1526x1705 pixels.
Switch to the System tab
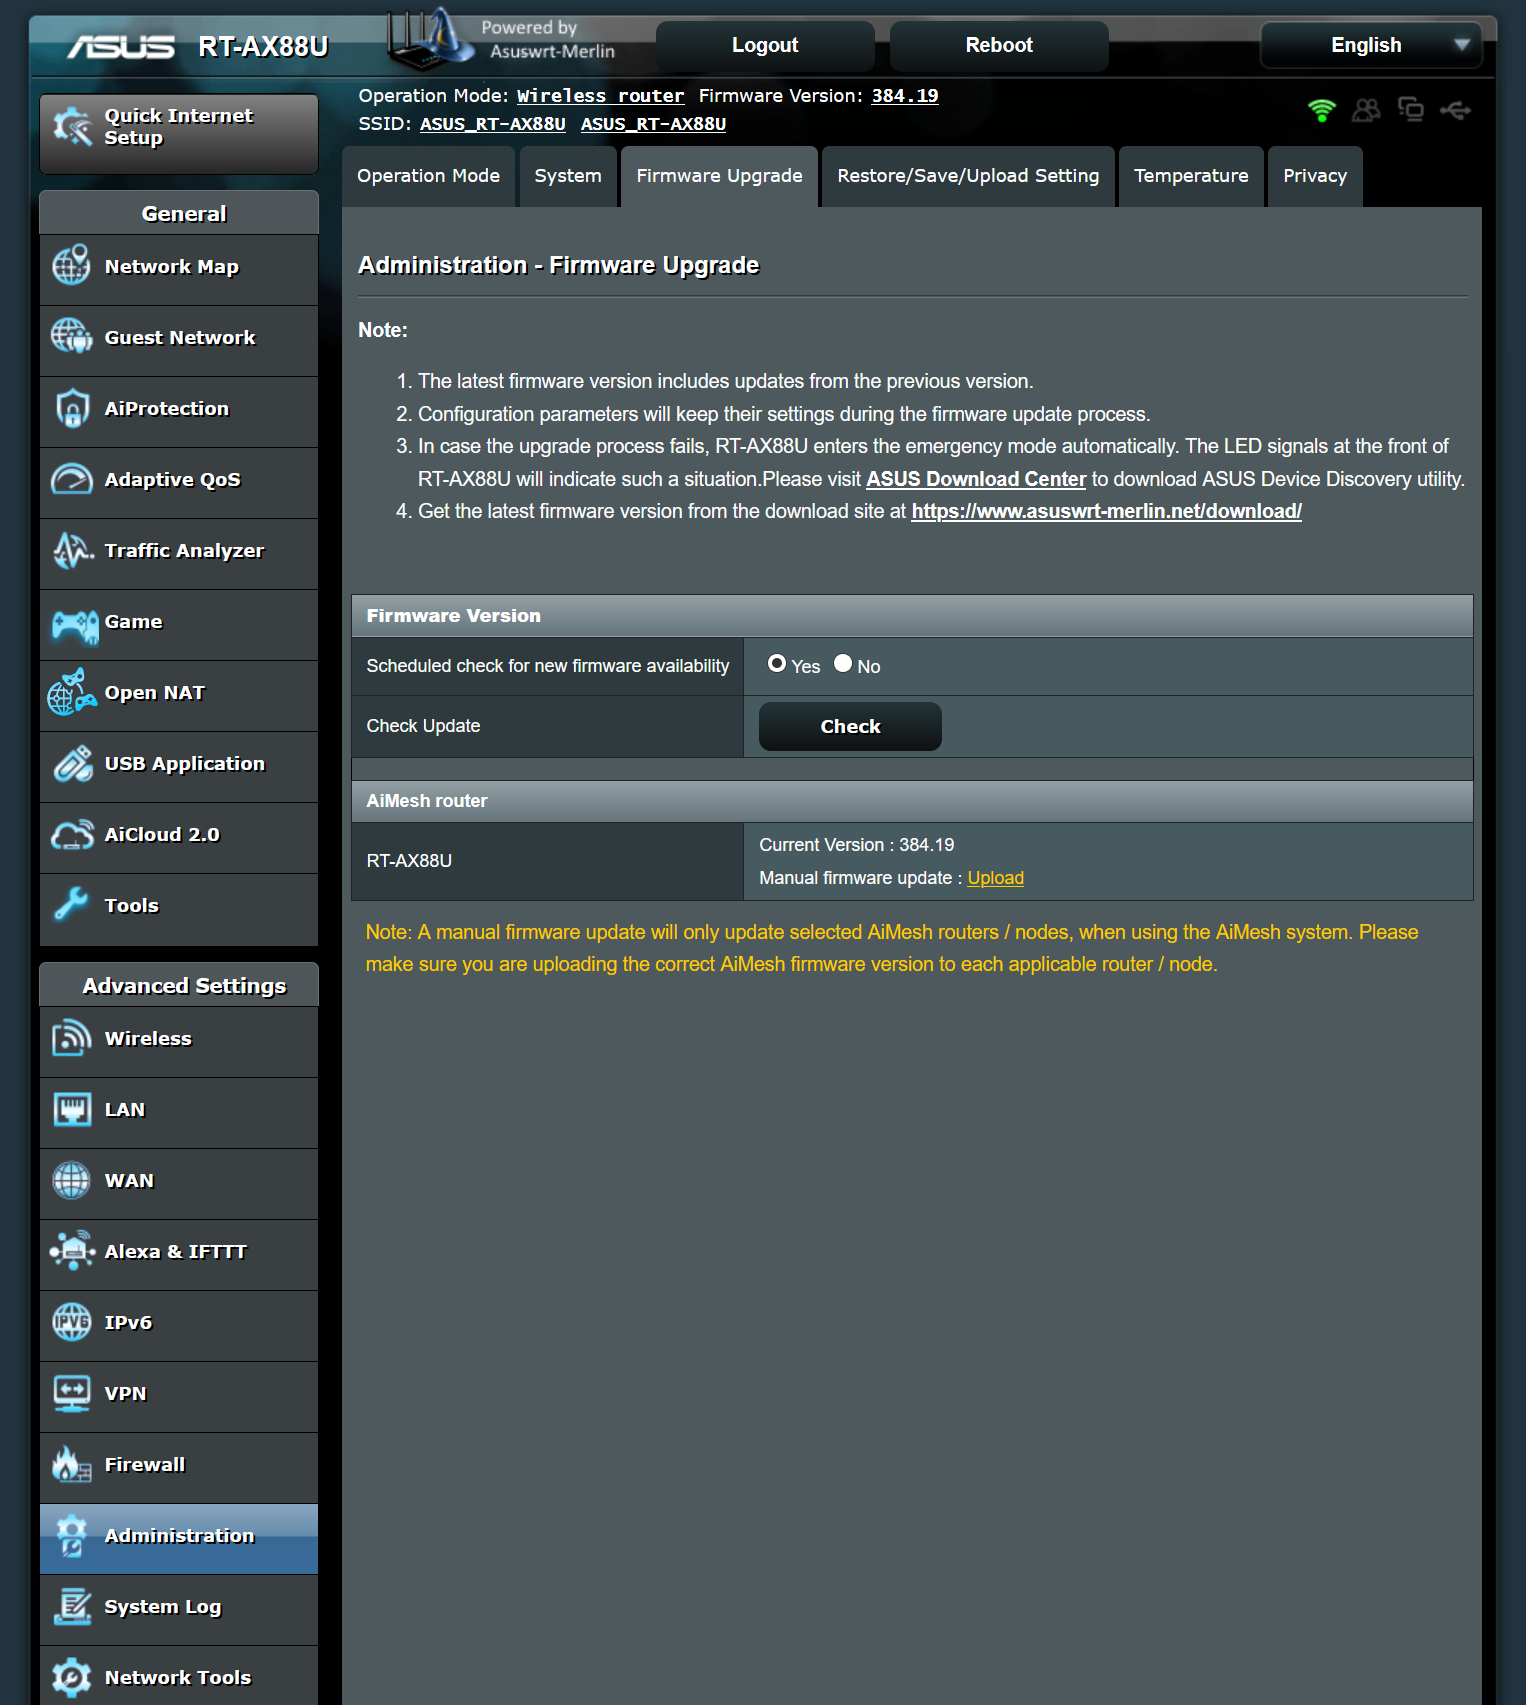point(568,176)
